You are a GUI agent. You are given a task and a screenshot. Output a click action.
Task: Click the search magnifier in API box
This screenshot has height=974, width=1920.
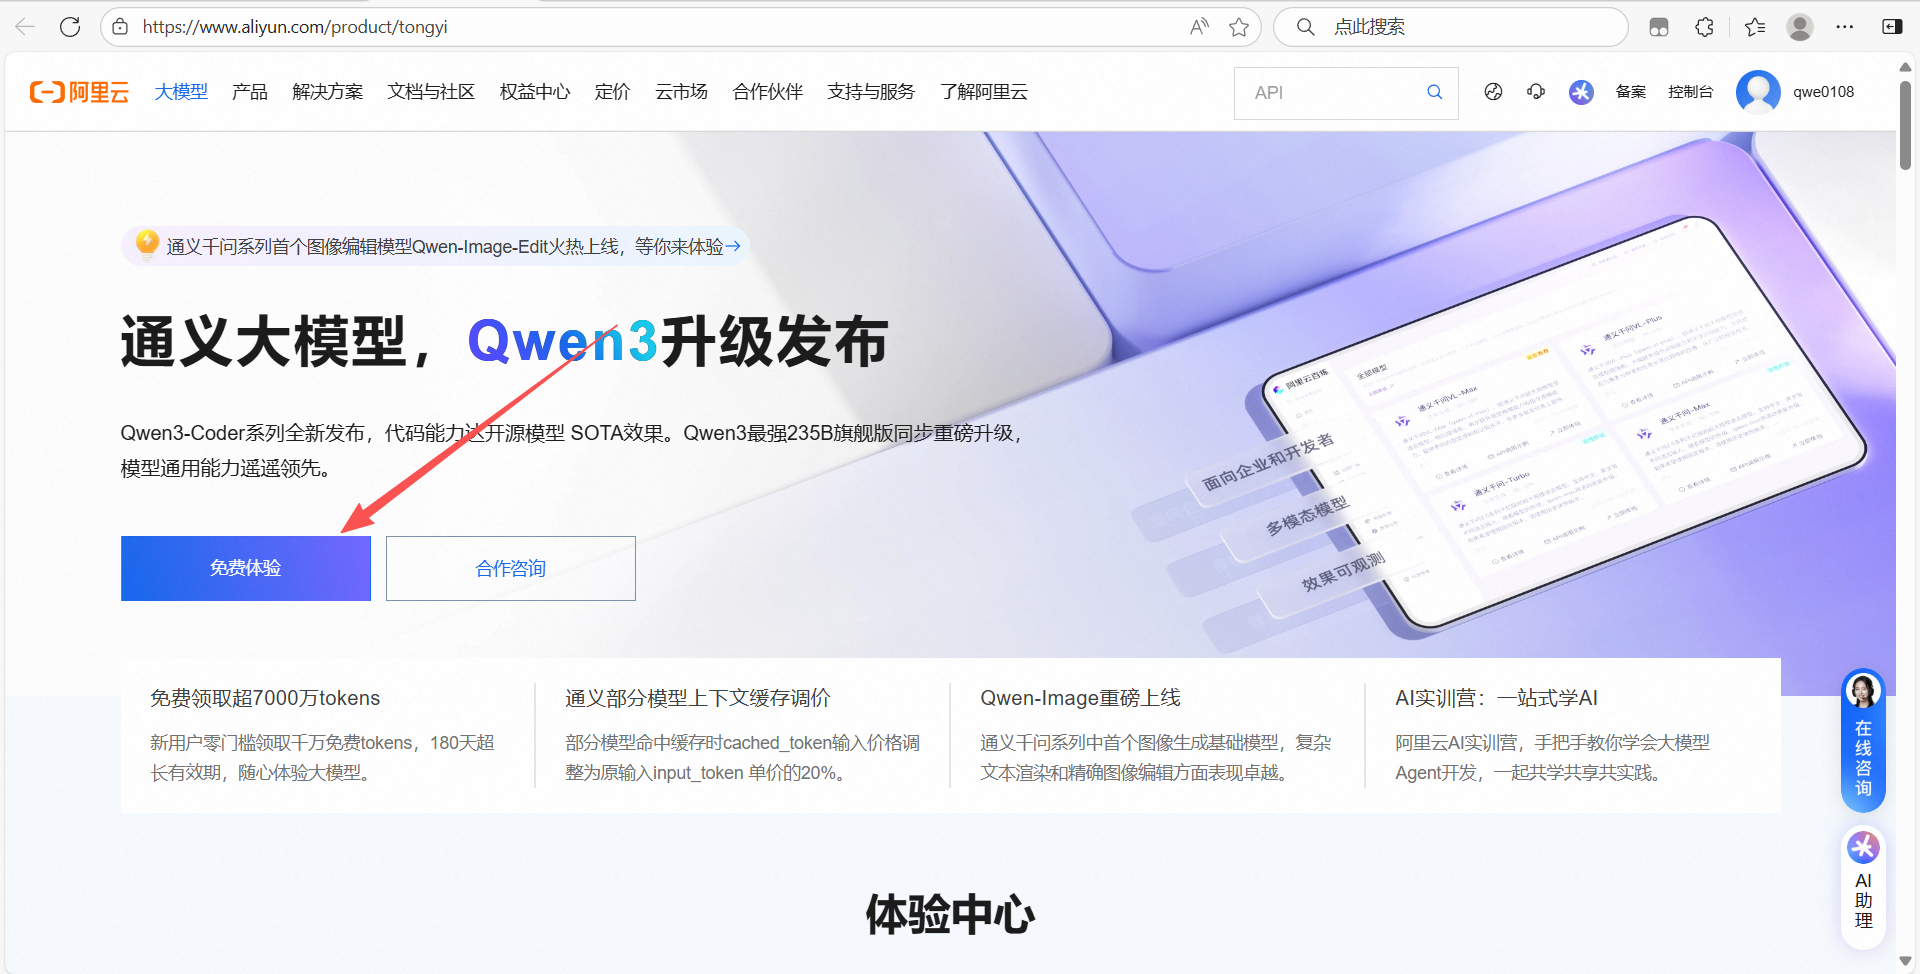tap(1434, 92)
